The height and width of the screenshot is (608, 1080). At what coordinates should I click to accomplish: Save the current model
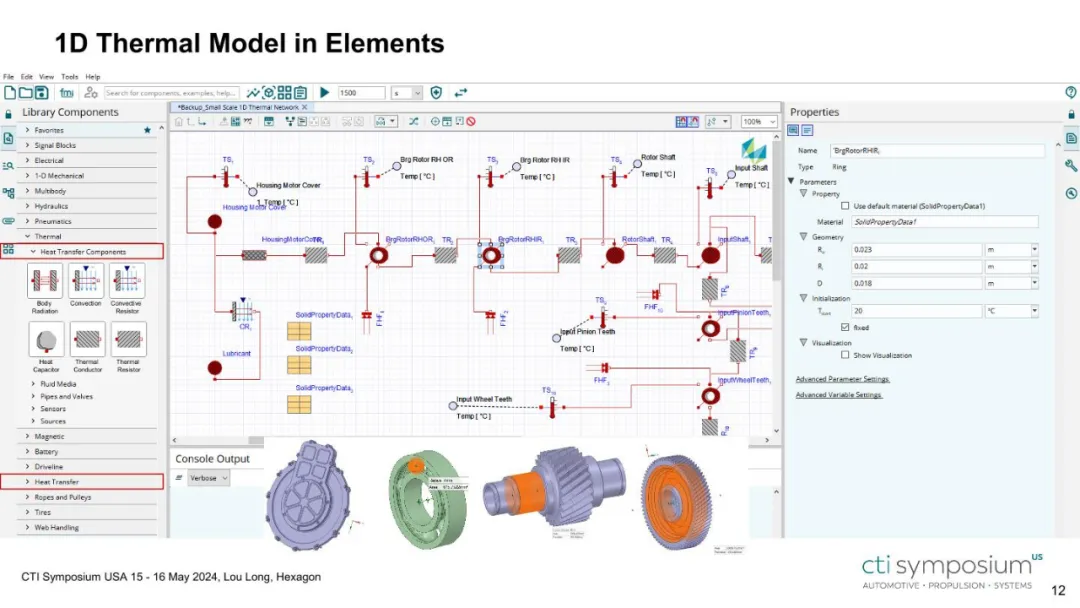pyautogui.click(x=41, y=92)
